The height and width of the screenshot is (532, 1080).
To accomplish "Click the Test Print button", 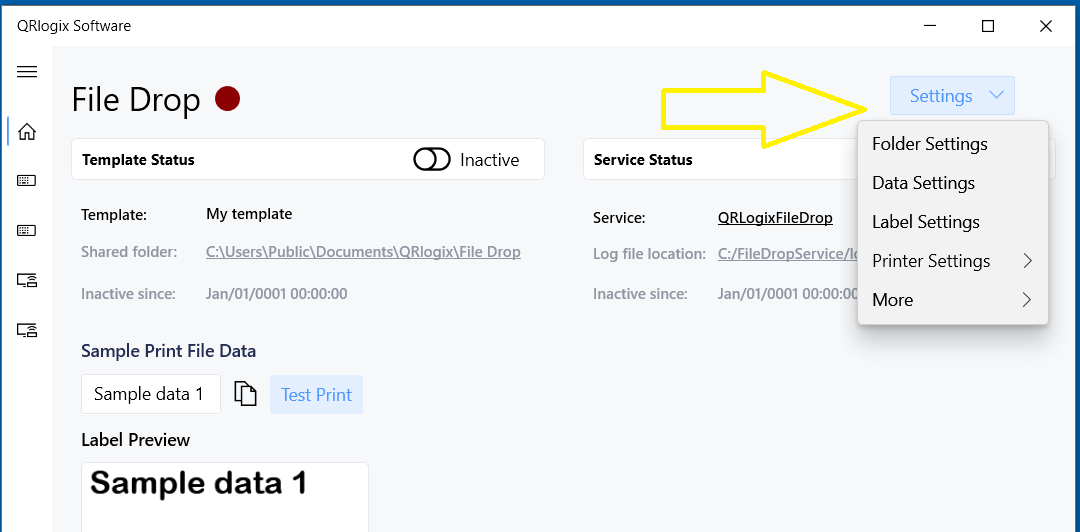I will coord(316,395).
